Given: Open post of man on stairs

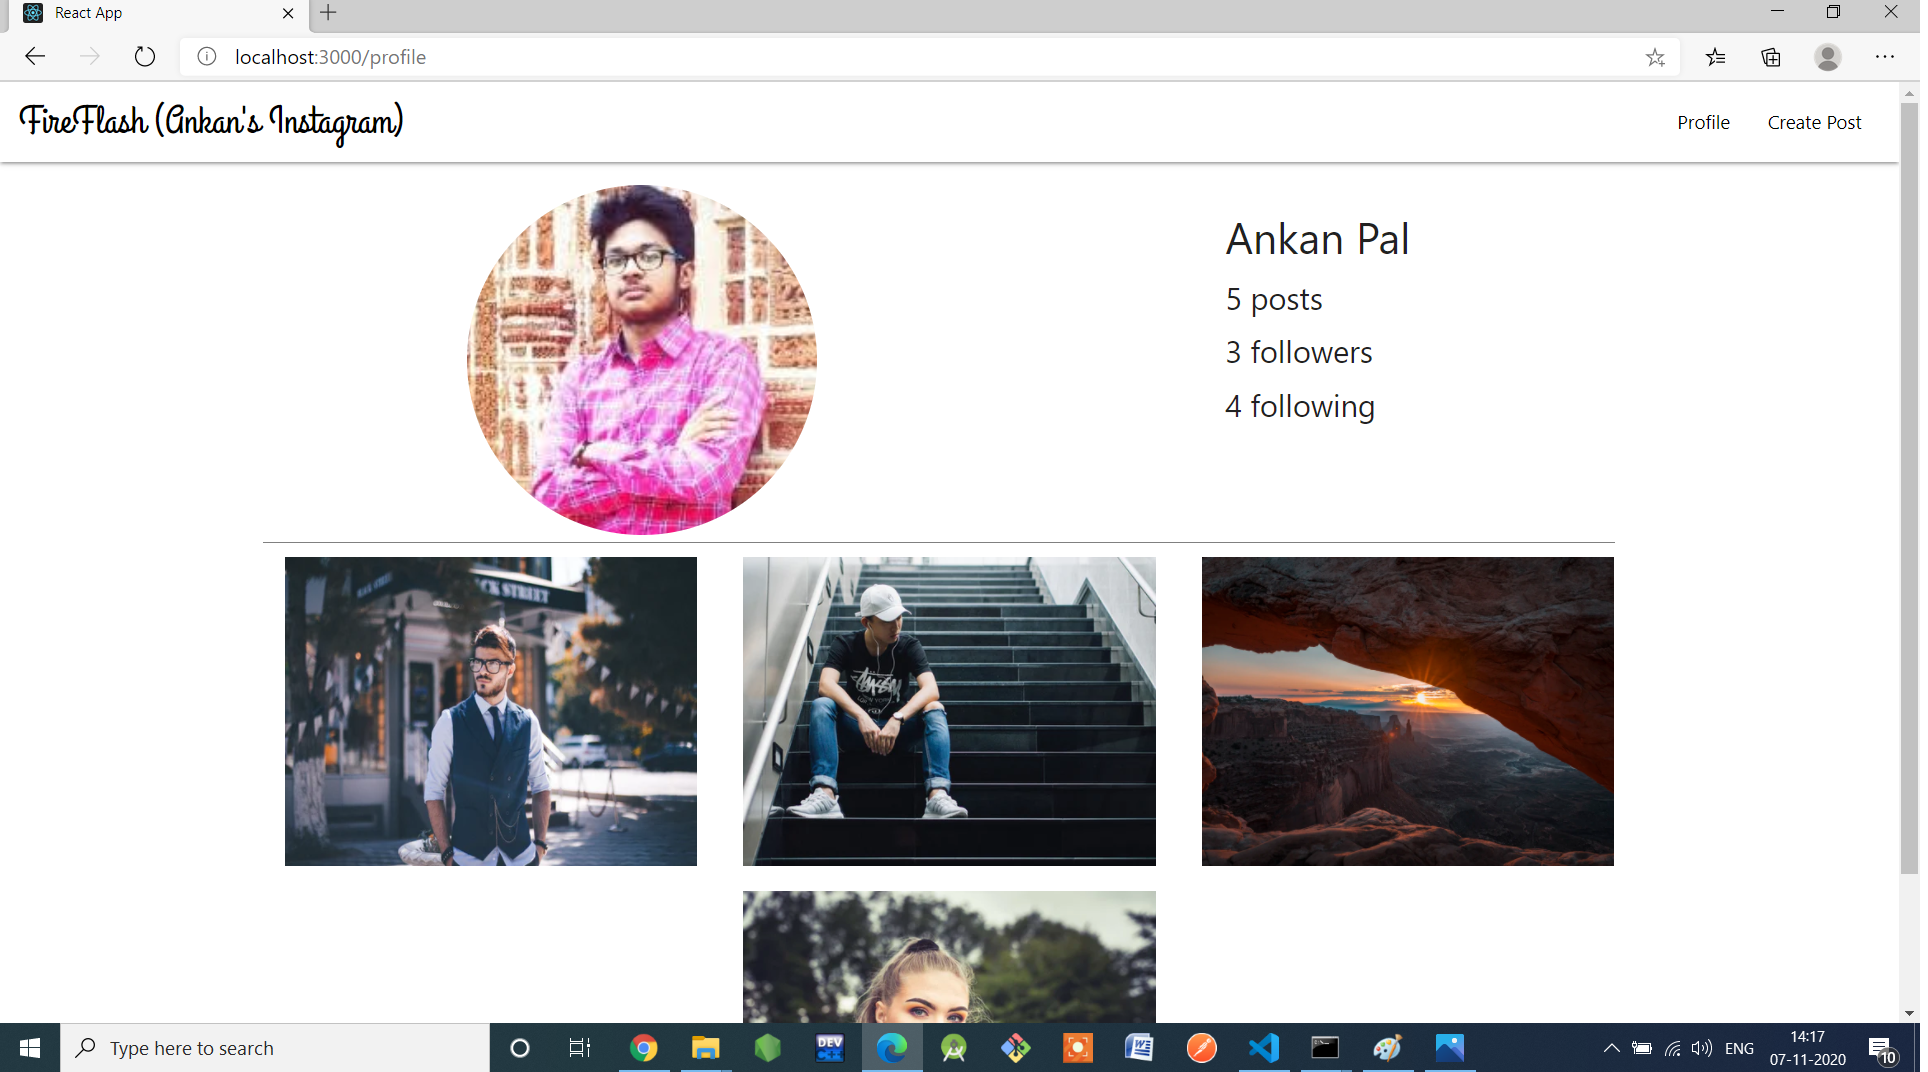Looking at the screenshot, I should coord(949,711).
